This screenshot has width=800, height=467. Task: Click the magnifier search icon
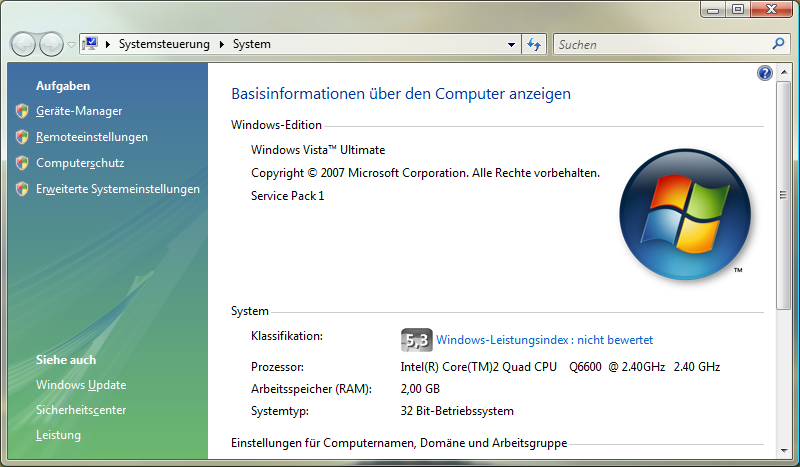[778, 44]
